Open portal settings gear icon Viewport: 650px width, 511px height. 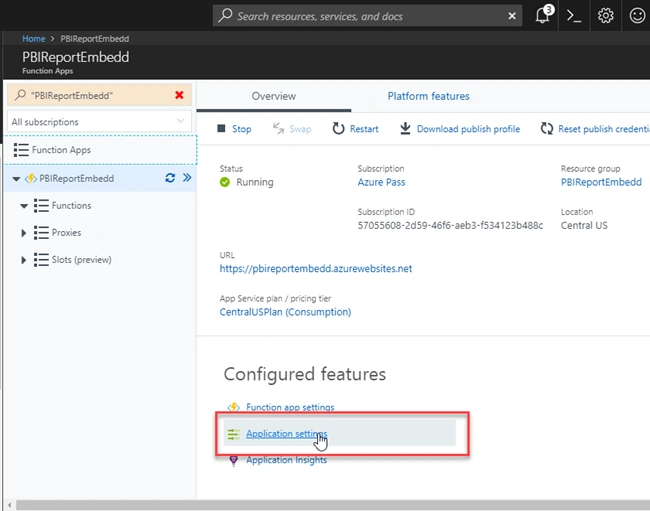click(x=606, y=16)
